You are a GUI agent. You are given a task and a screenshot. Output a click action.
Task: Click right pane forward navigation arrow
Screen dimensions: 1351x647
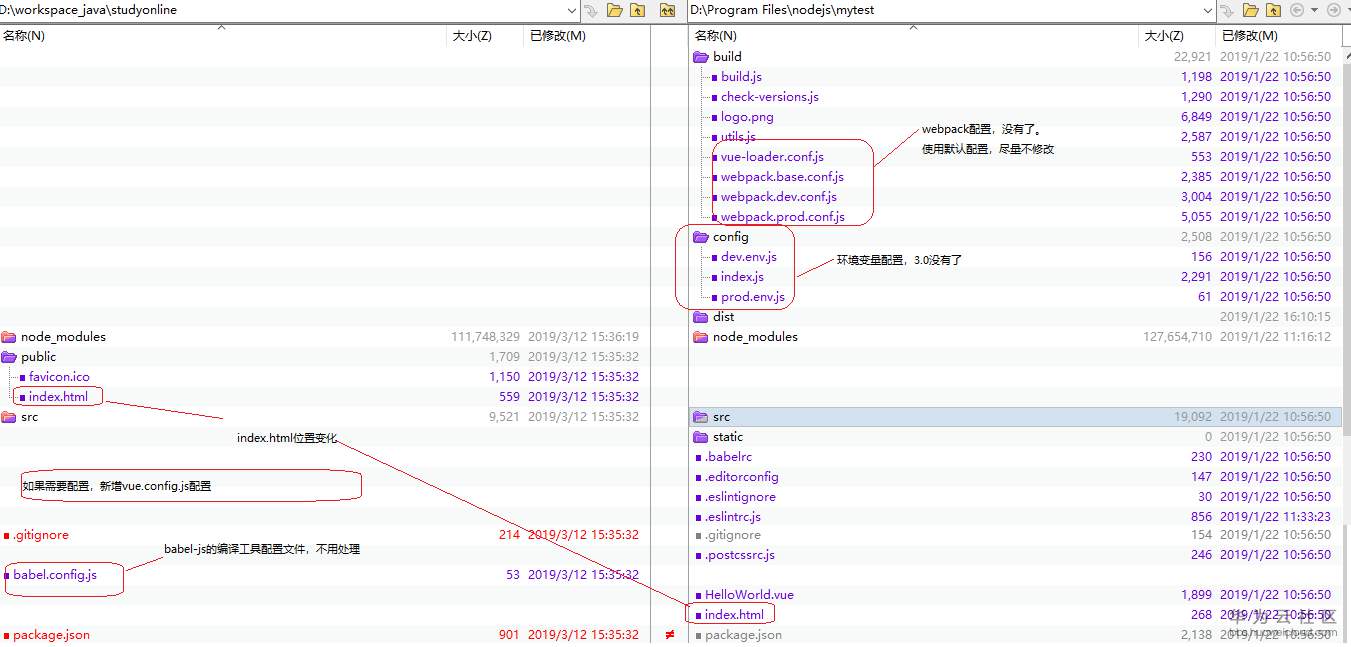(x=1332, y=10)
